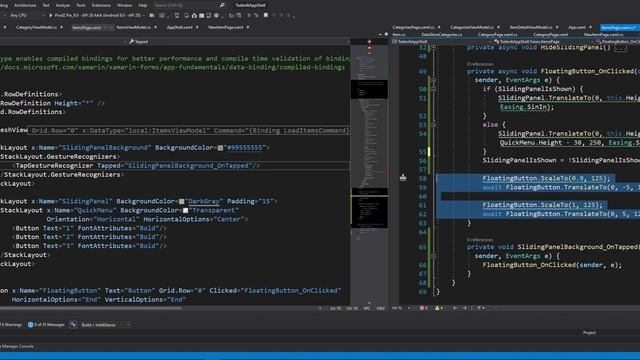
Task: Switch to the AppShell.xaml tab
Action: (180, 27)
